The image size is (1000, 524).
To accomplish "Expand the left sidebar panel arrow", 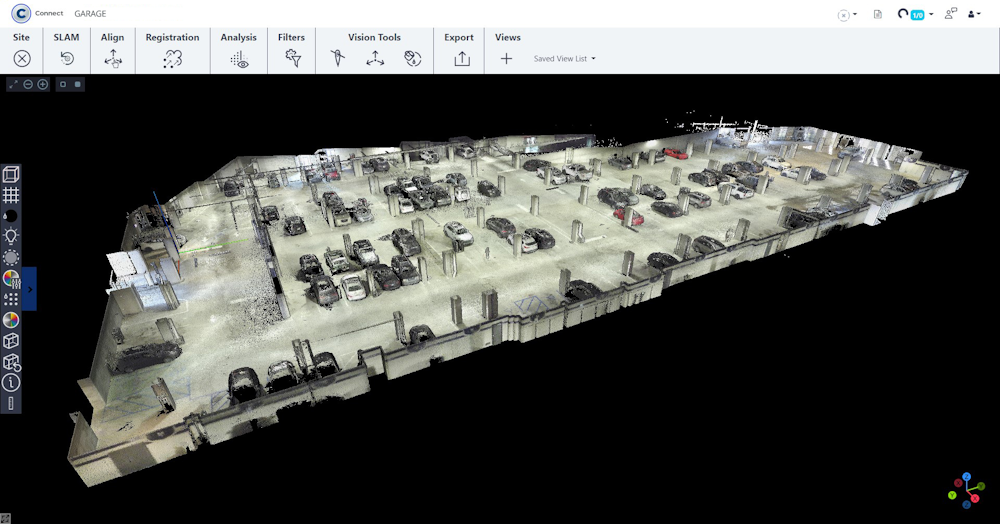I will coord(30,289).
